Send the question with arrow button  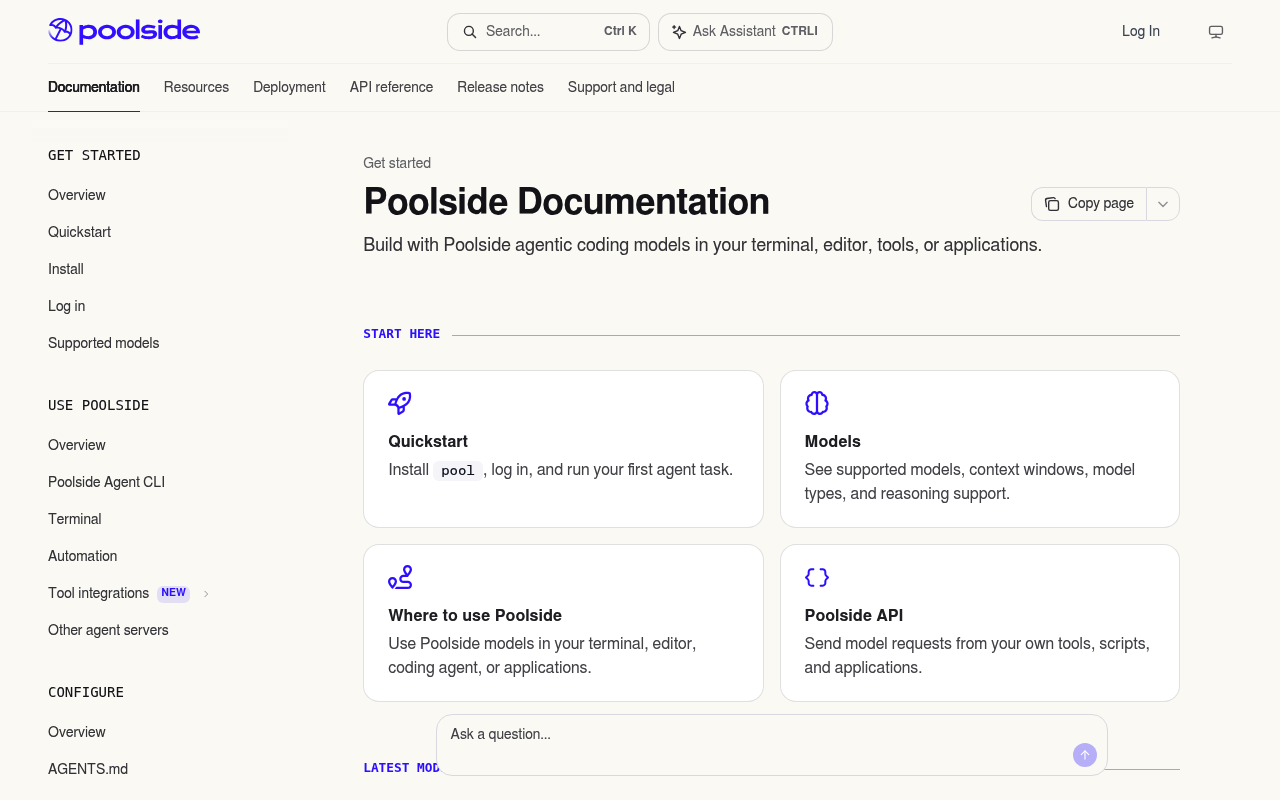click(1085, 755)
